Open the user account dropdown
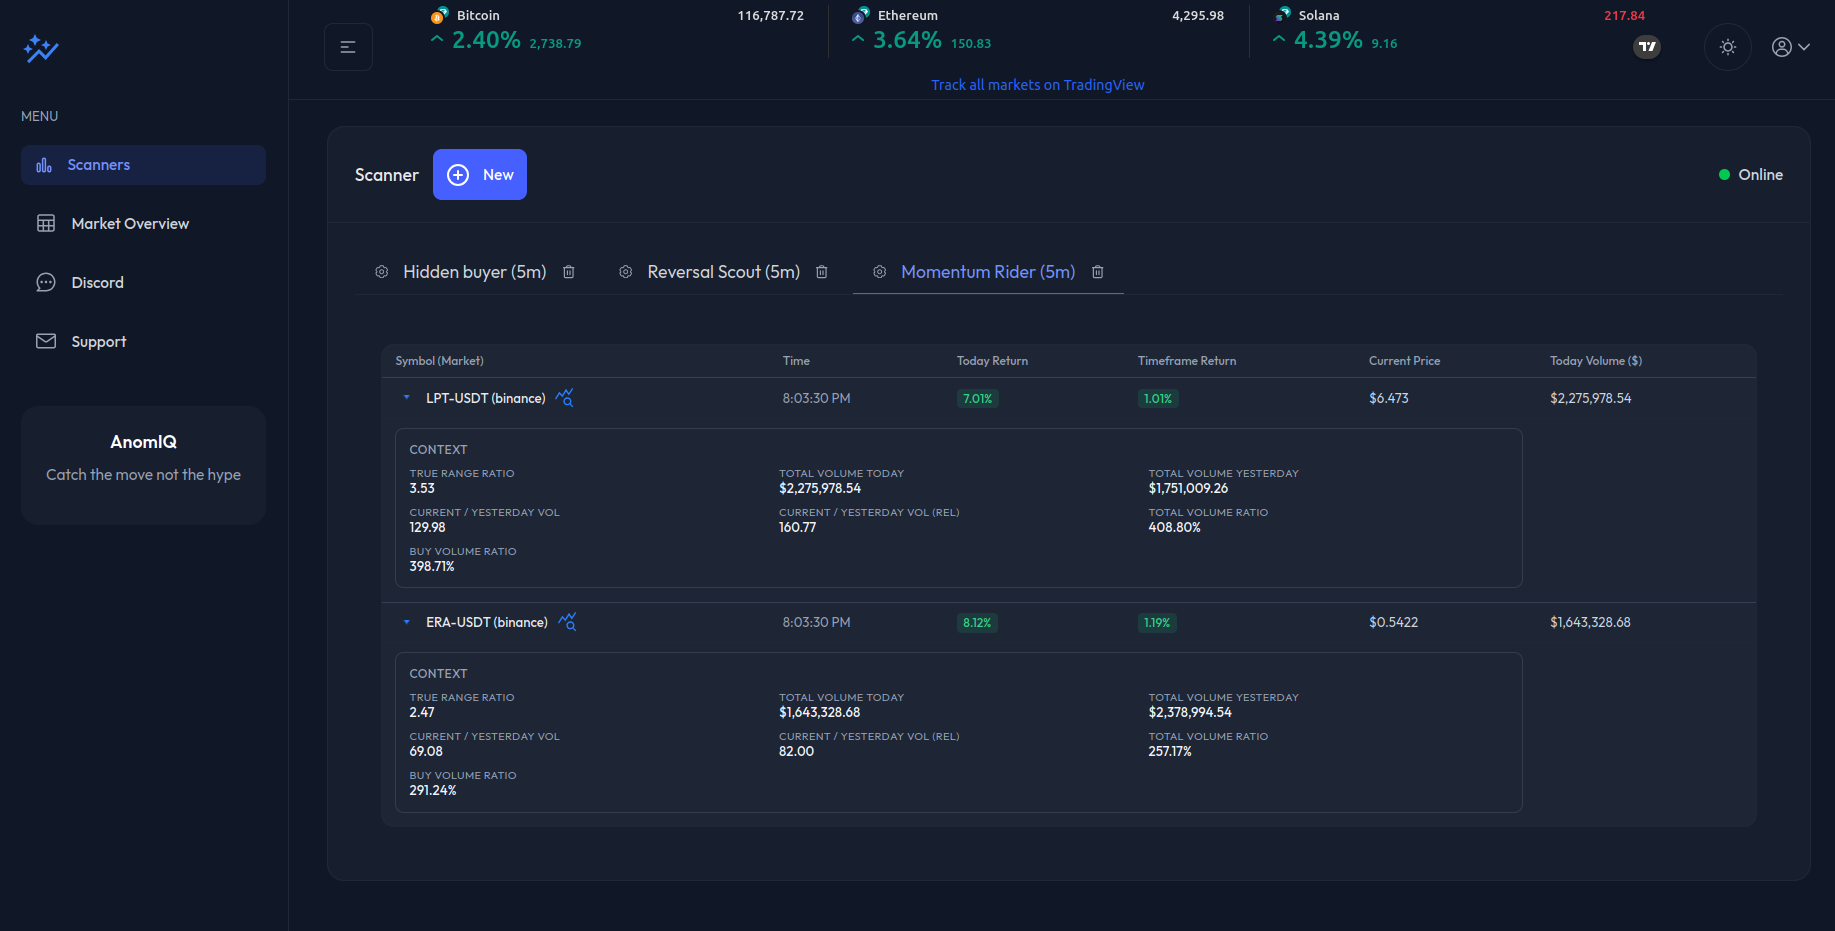This screenshot has height=931, width=1835. click(1790, 47)
